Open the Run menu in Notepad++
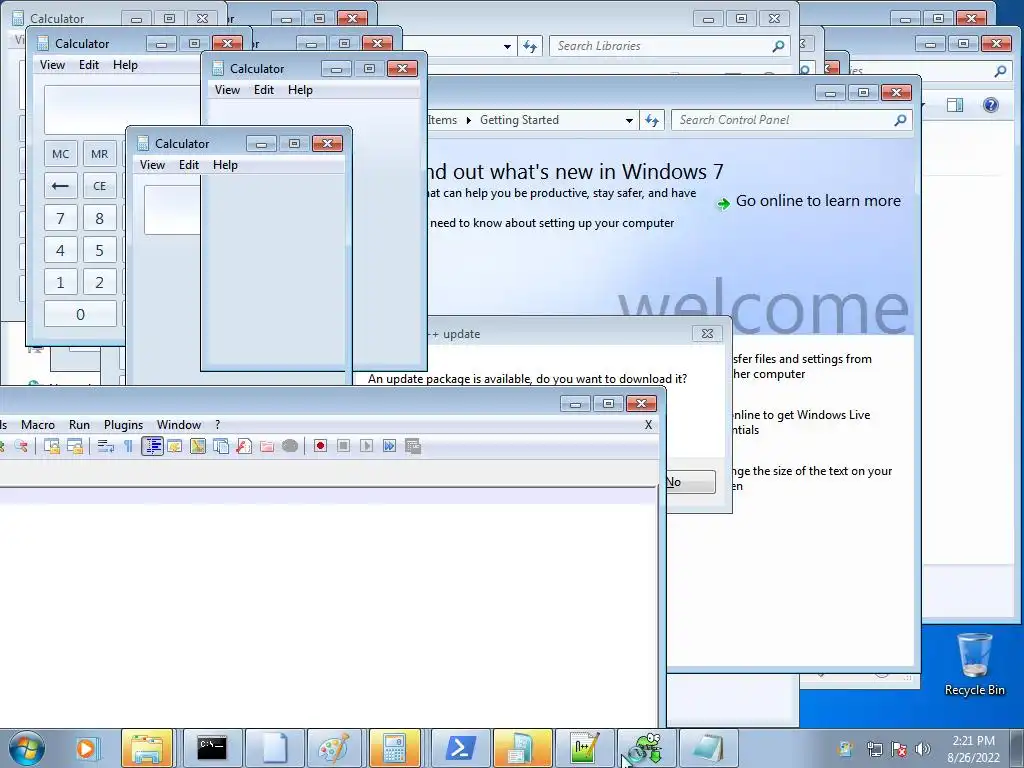This screenshot has height=768, width=1024. (79, 424)
